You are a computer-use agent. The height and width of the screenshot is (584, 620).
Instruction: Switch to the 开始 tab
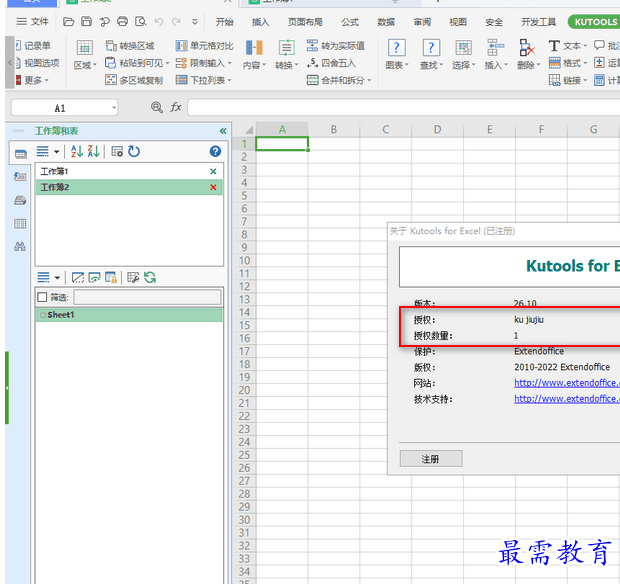225,22
